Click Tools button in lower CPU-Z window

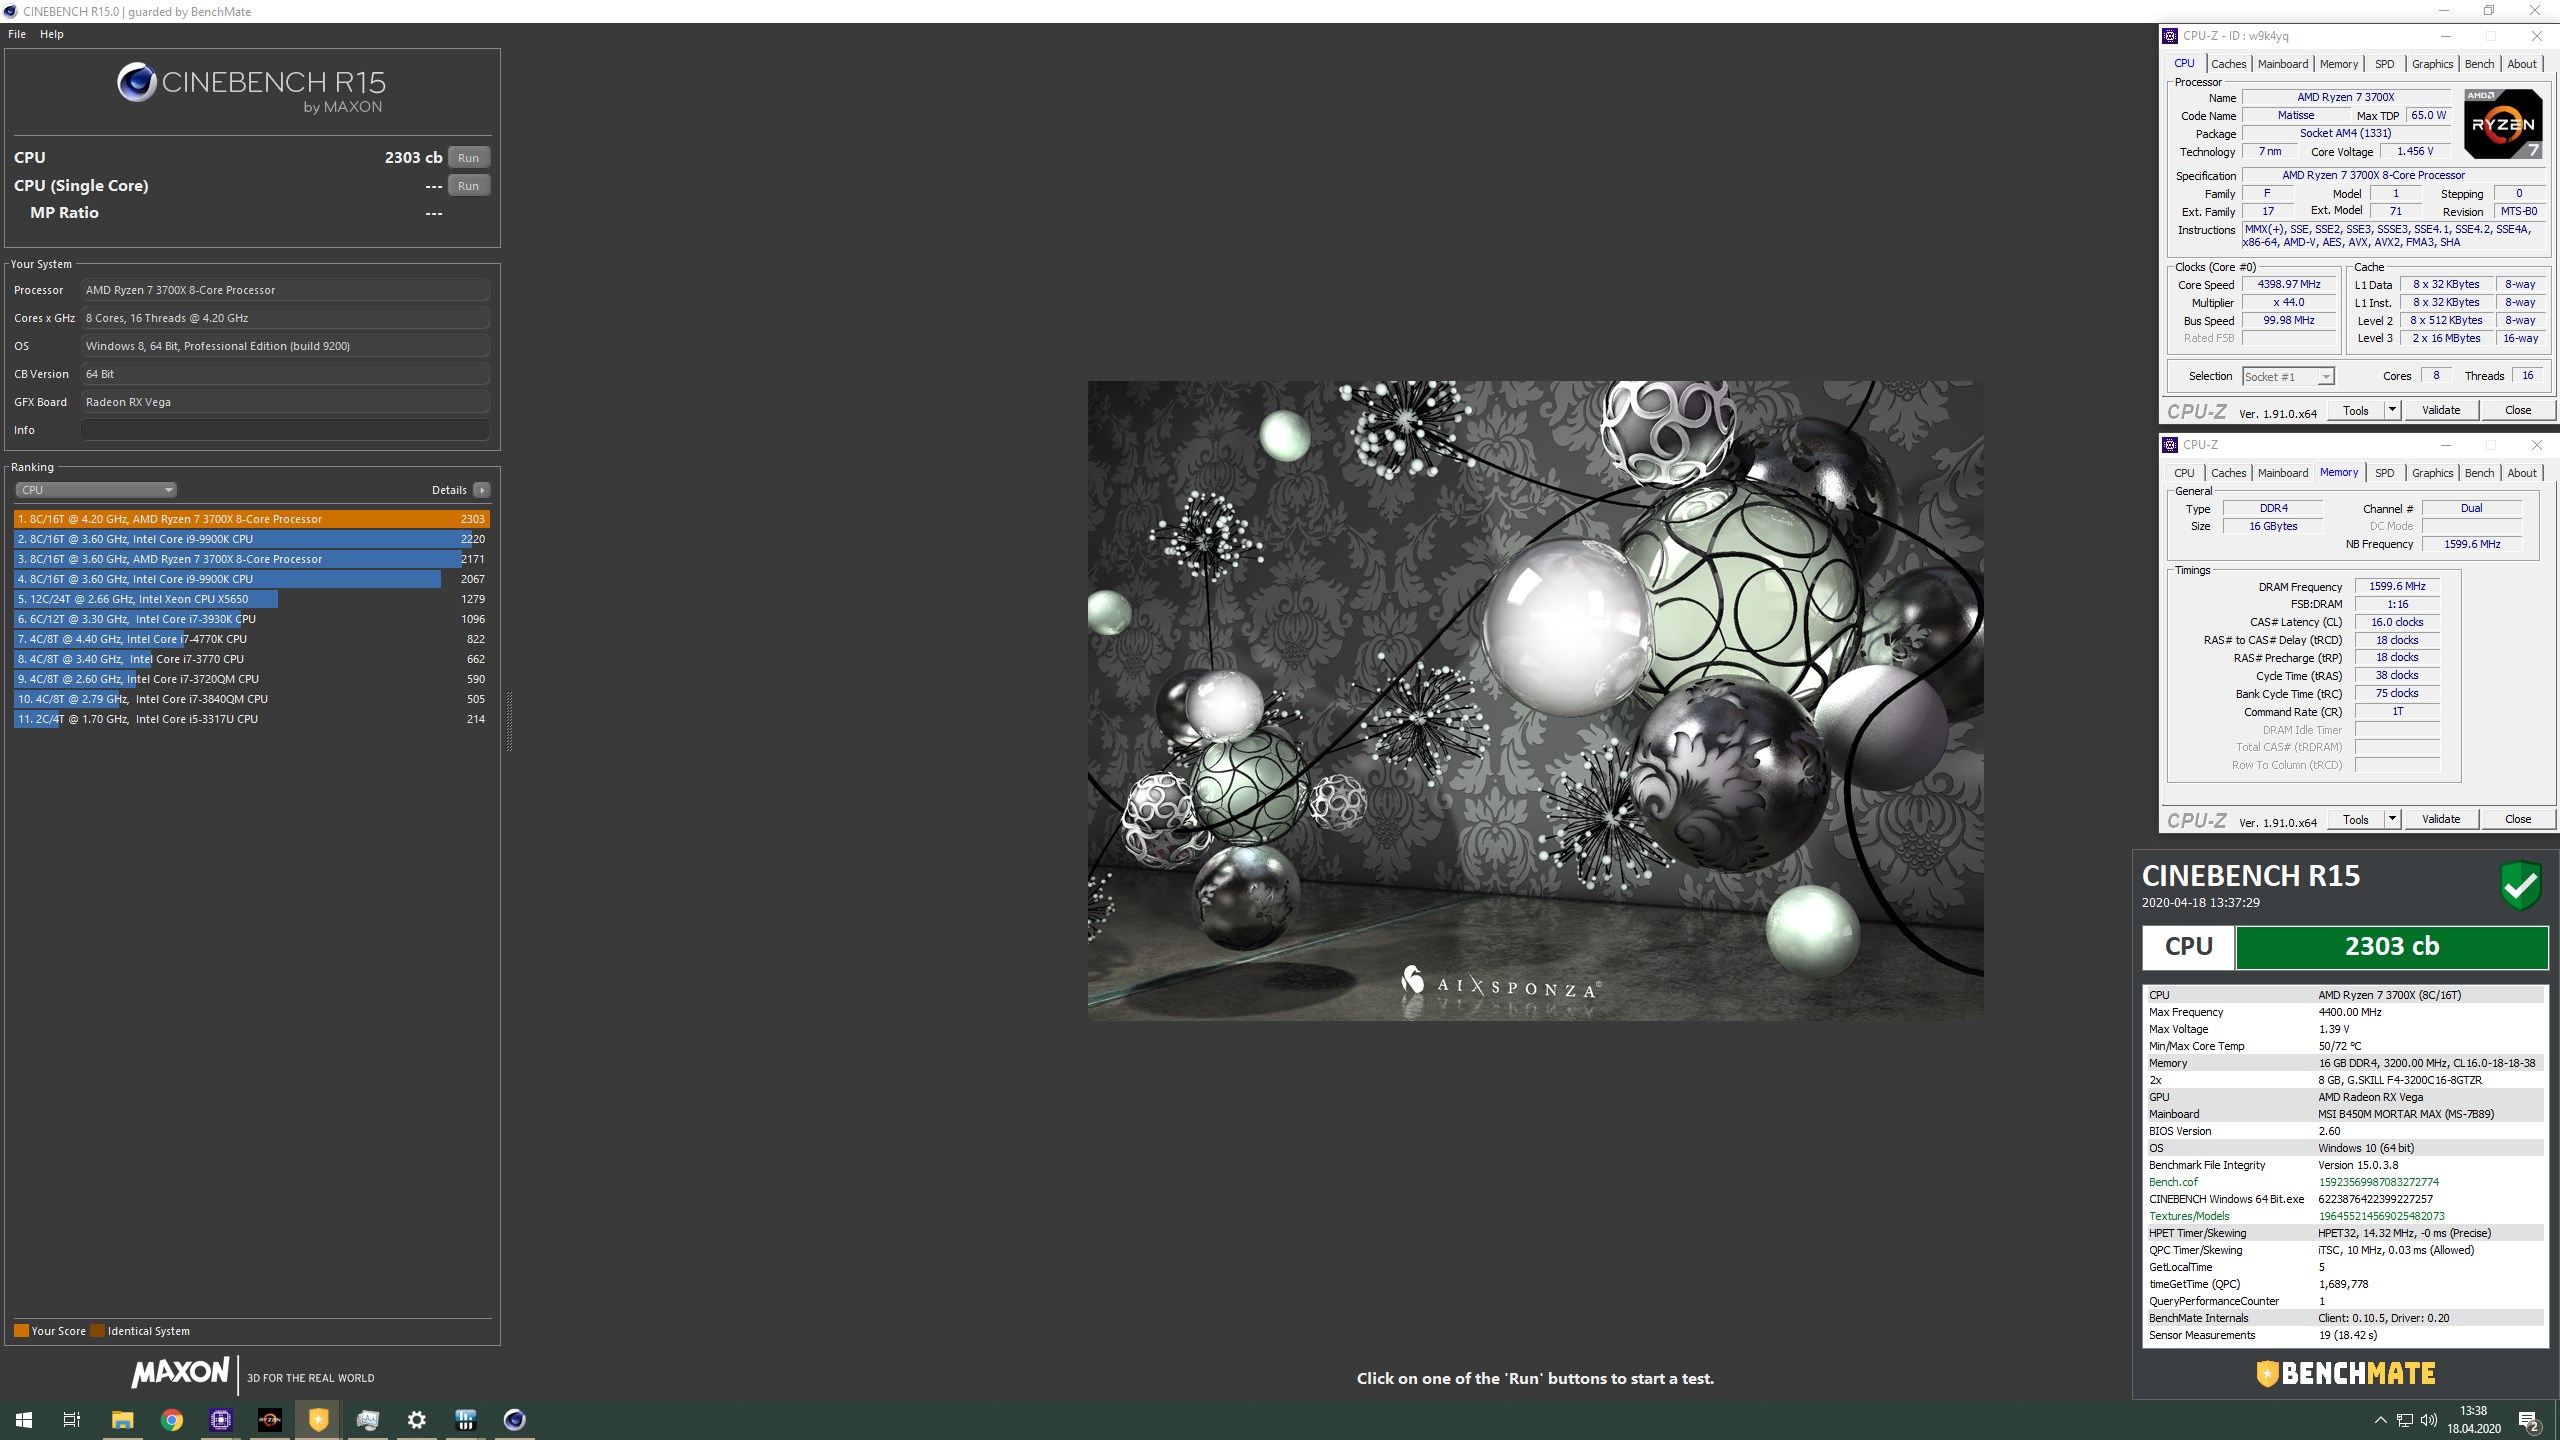click(x=2355, y=819)
